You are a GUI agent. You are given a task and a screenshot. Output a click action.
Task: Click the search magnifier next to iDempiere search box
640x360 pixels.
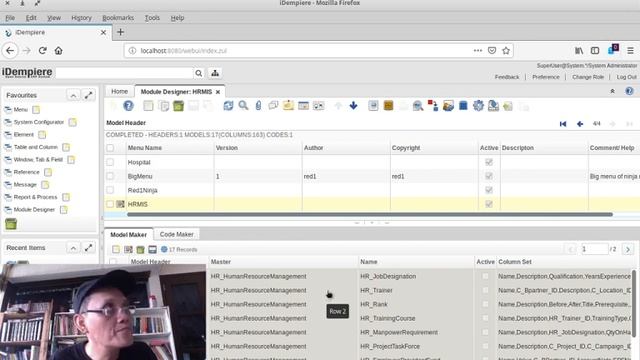[x=199, y=73]
